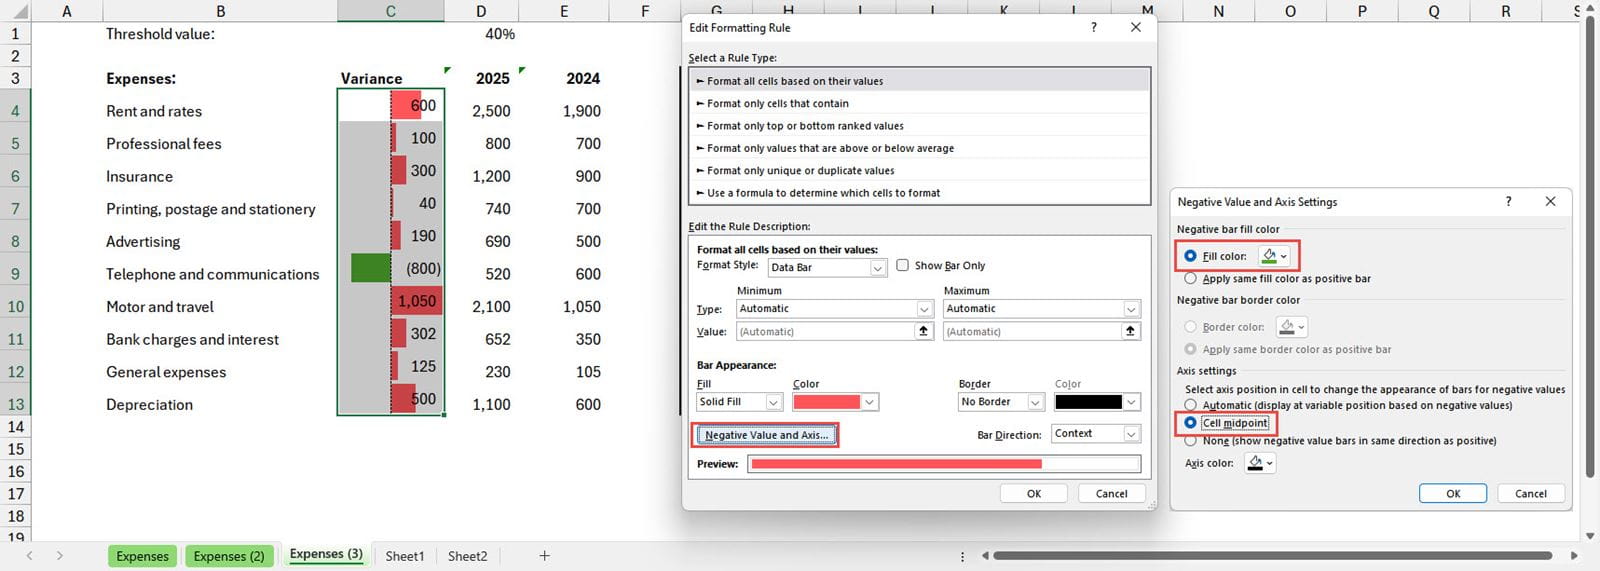Select Apply same border color as positive bar

[1190, 349]
